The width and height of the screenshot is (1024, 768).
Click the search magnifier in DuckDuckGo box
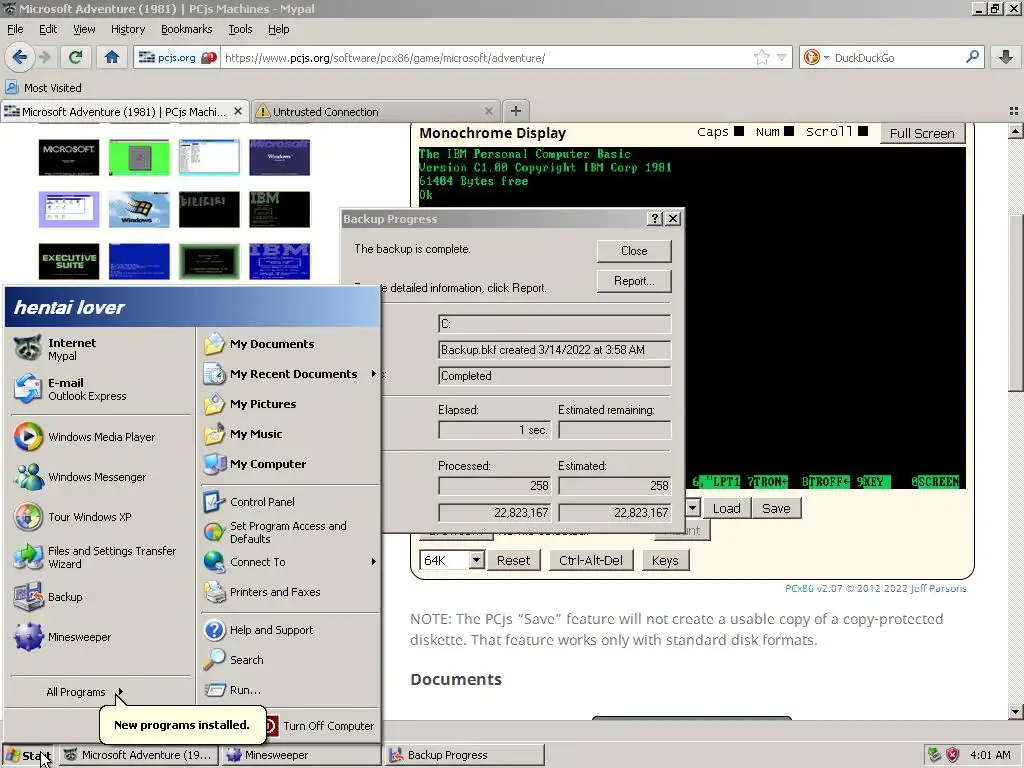pos(972,57)
